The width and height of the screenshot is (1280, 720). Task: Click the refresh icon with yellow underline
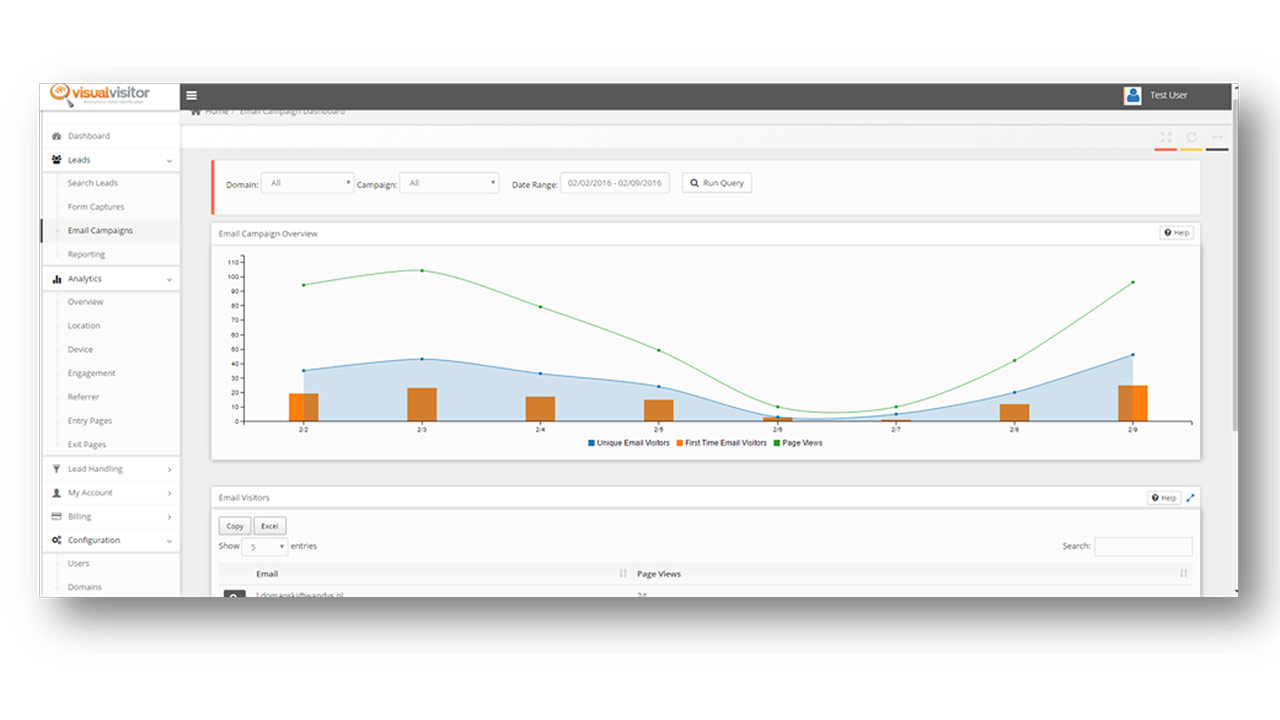point(1191,137)
